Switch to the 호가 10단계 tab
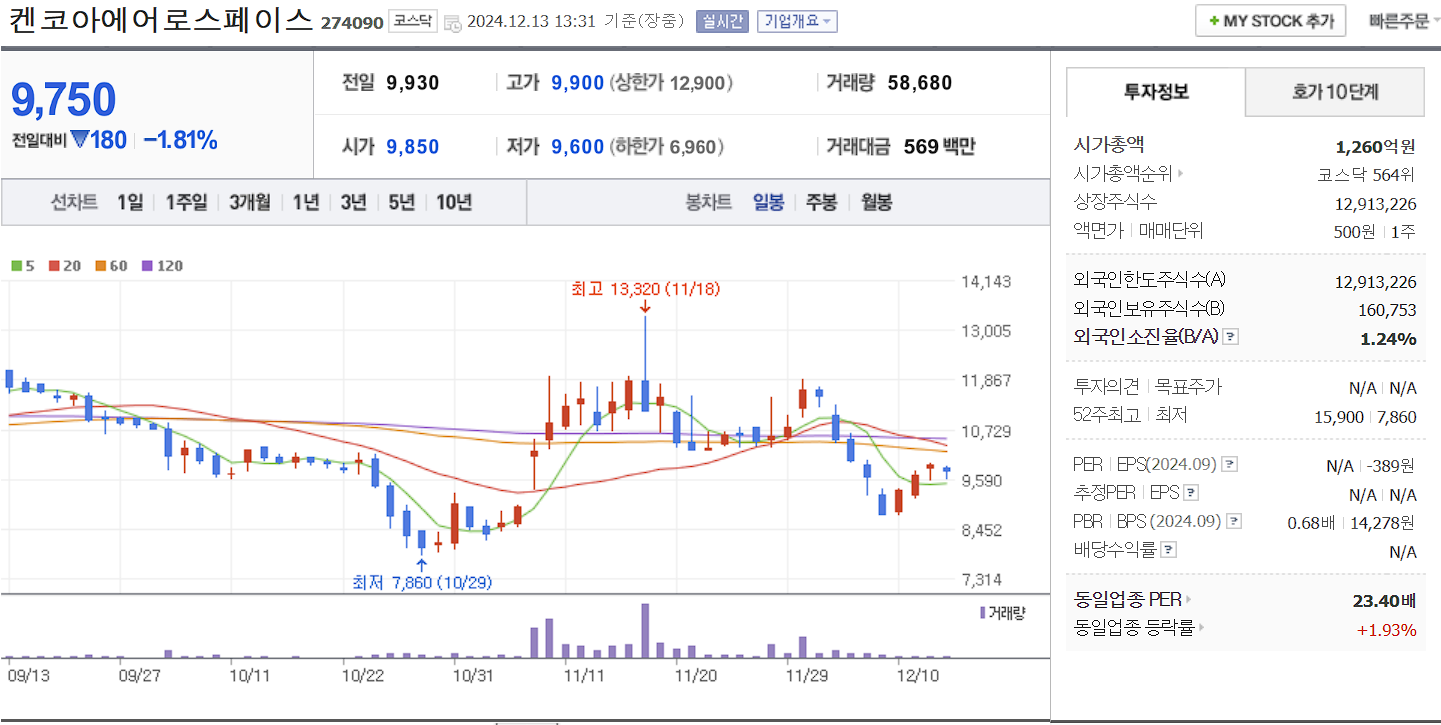The height and width of the screenshot is (725, 1441). (x=1334, y=92)
